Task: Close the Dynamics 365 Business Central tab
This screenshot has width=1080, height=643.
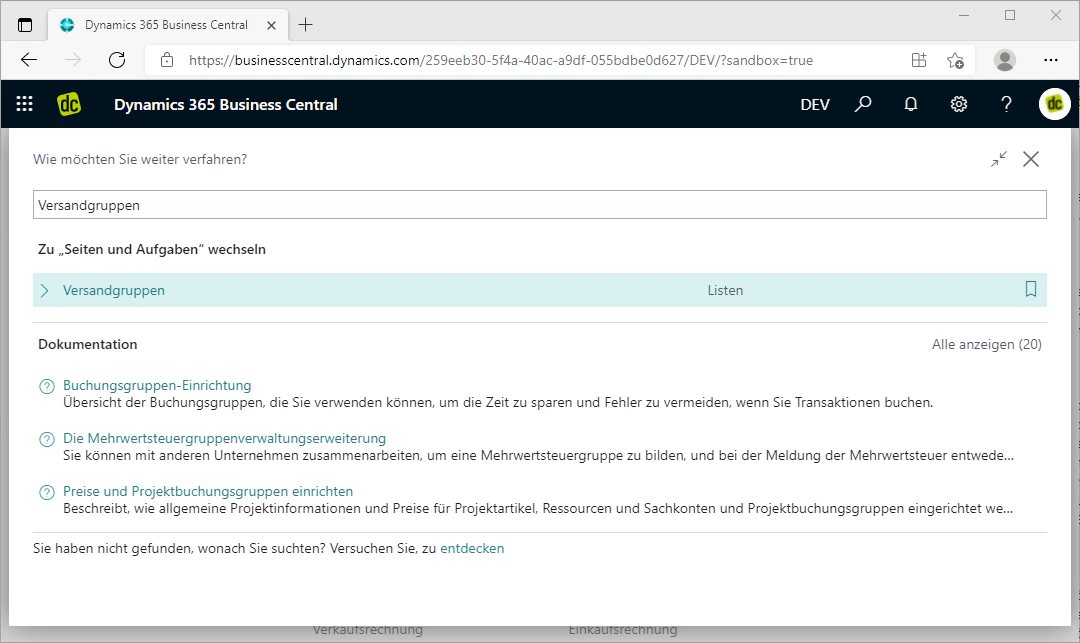Action: [271, 25]
